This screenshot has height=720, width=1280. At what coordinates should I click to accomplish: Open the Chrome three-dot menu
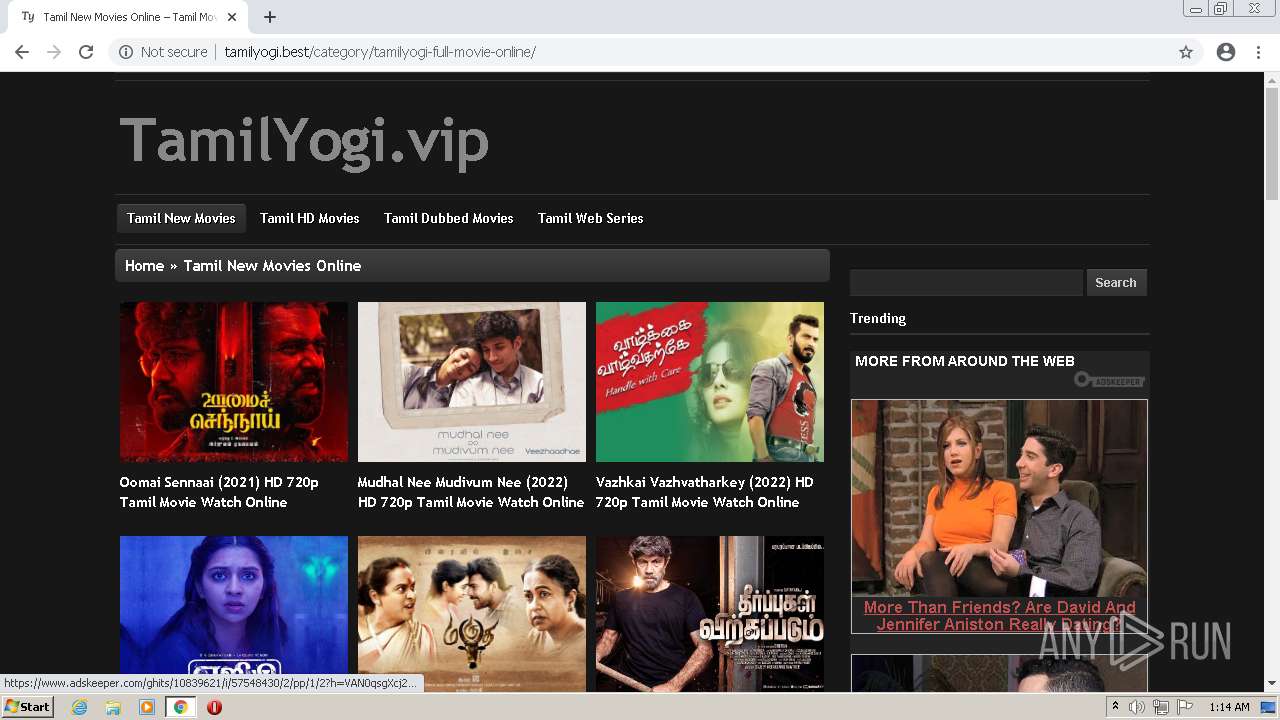[1258, 52]
